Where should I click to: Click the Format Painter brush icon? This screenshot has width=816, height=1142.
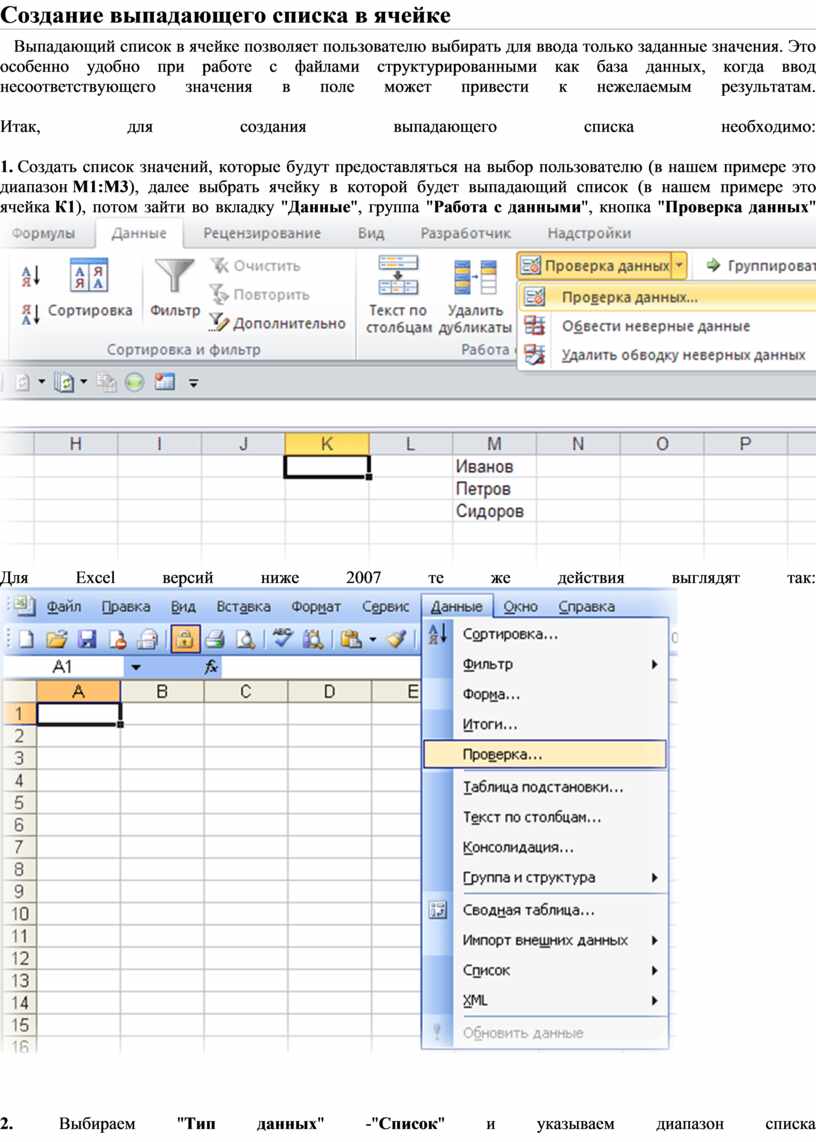tap(398, 639)
